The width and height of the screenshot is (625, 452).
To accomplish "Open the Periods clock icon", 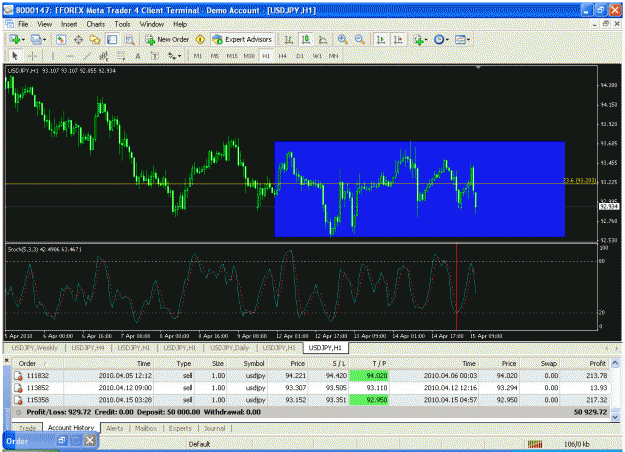I will 439,39.
